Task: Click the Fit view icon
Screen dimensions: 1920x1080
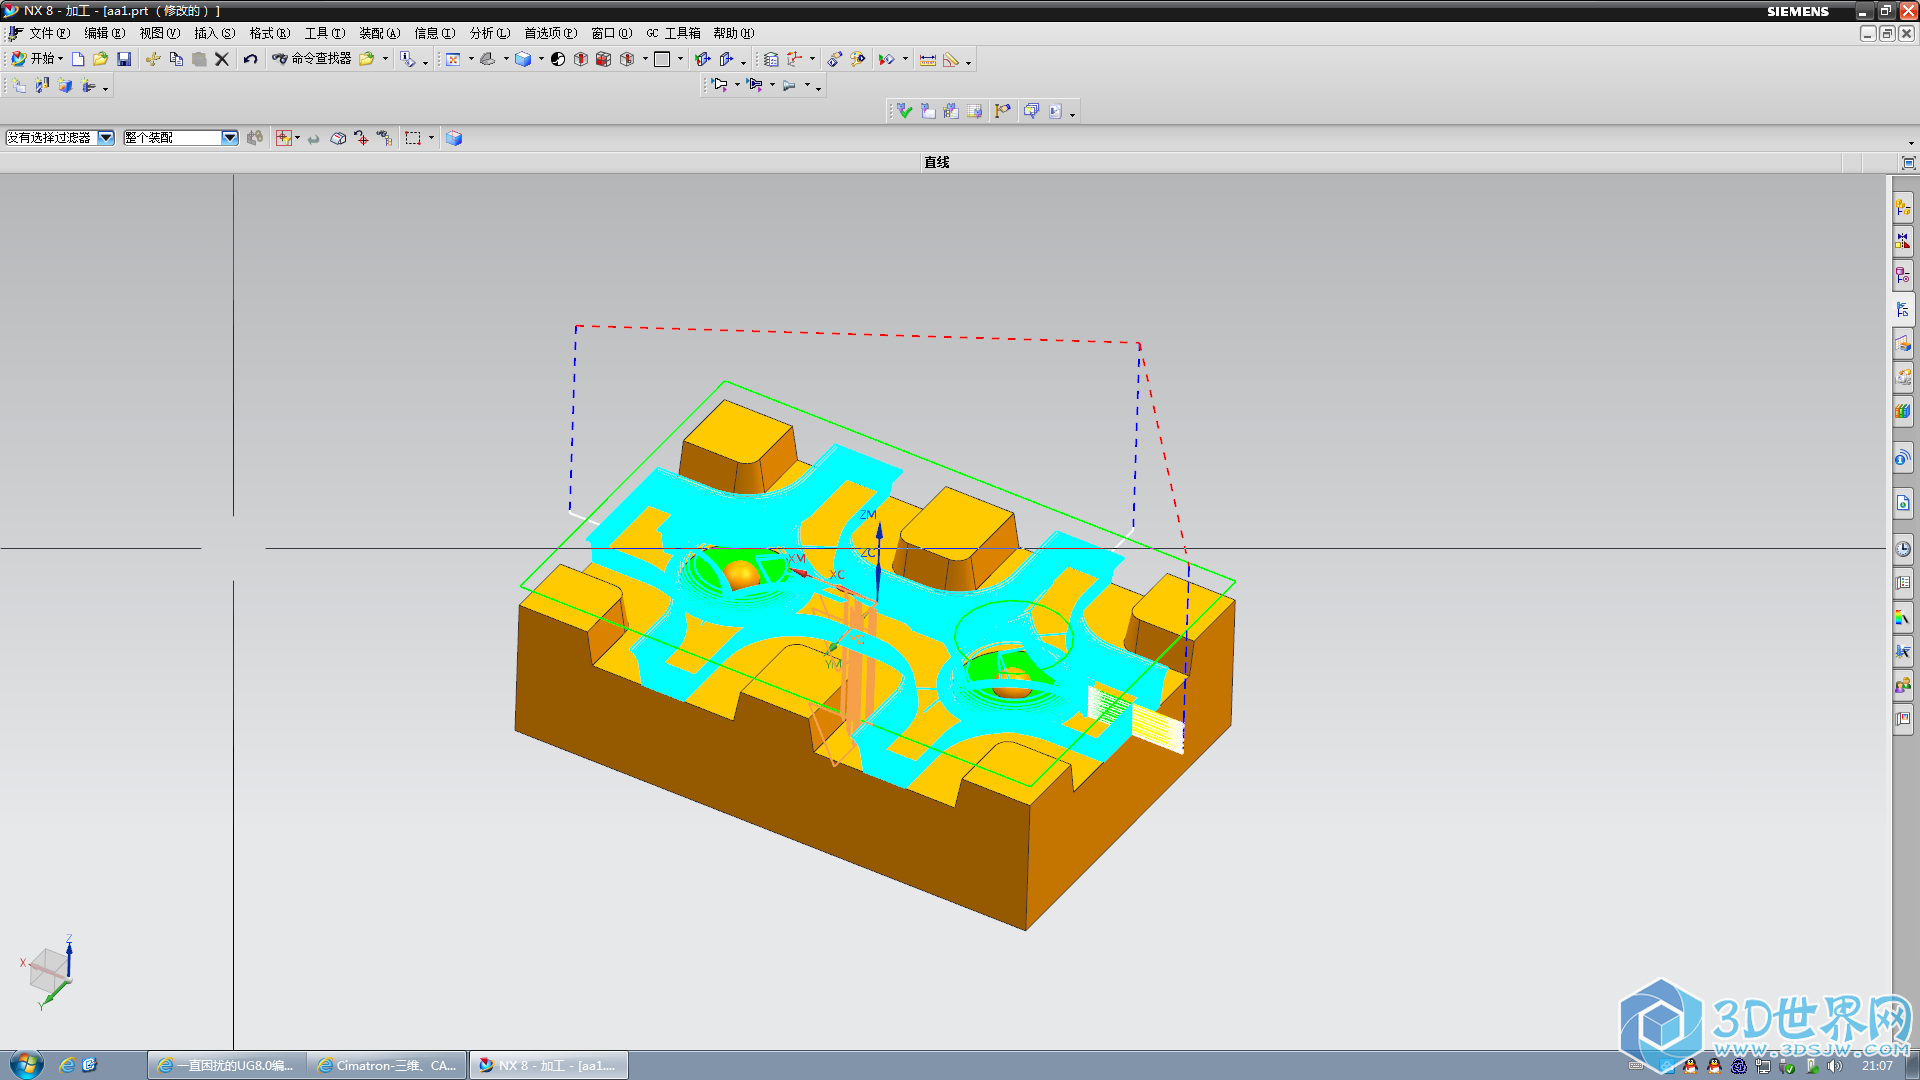Action: [453, 59]
